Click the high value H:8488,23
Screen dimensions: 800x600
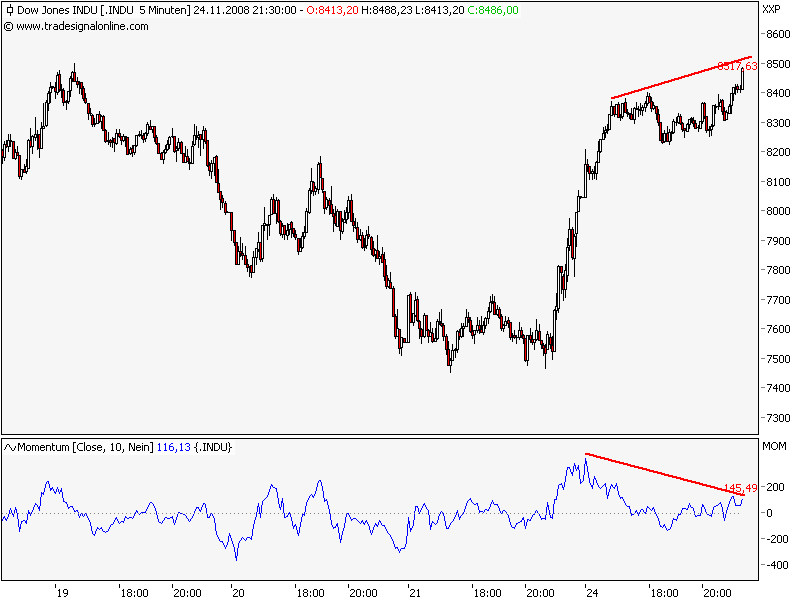386,10
